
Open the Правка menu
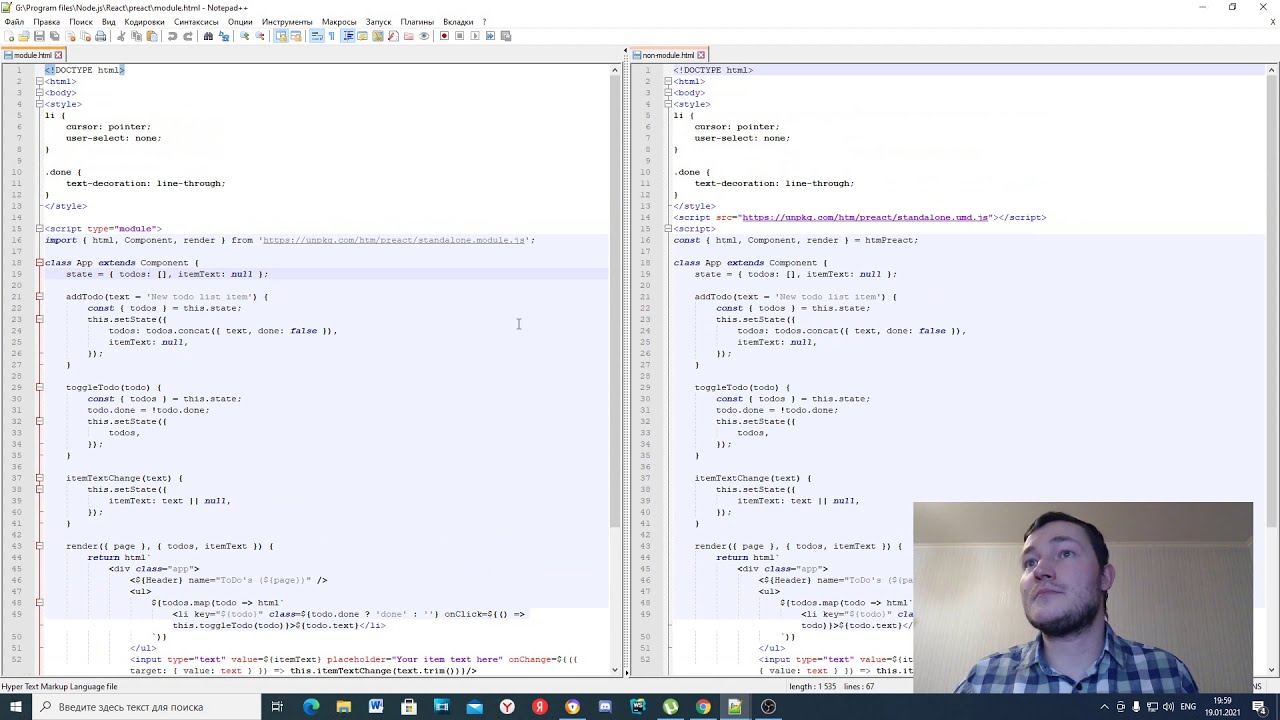point(46,22)
